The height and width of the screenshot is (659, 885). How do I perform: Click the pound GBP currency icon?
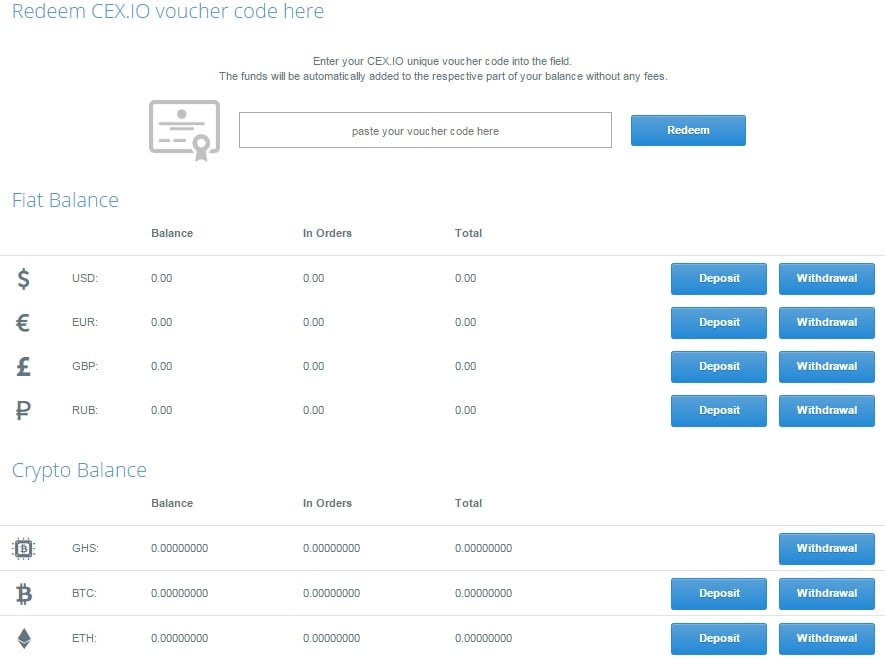coord(23,367)
